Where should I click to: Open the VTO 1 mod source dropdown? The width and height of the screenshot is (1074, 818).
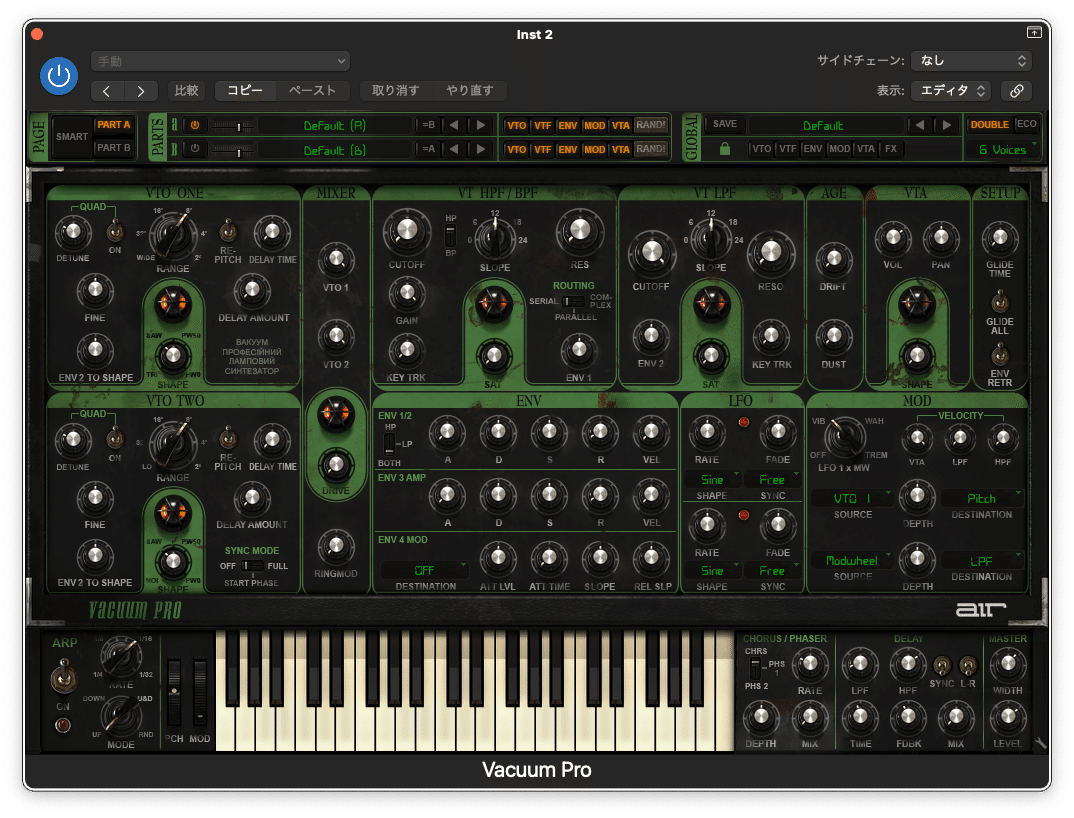(x=852, y=499)
